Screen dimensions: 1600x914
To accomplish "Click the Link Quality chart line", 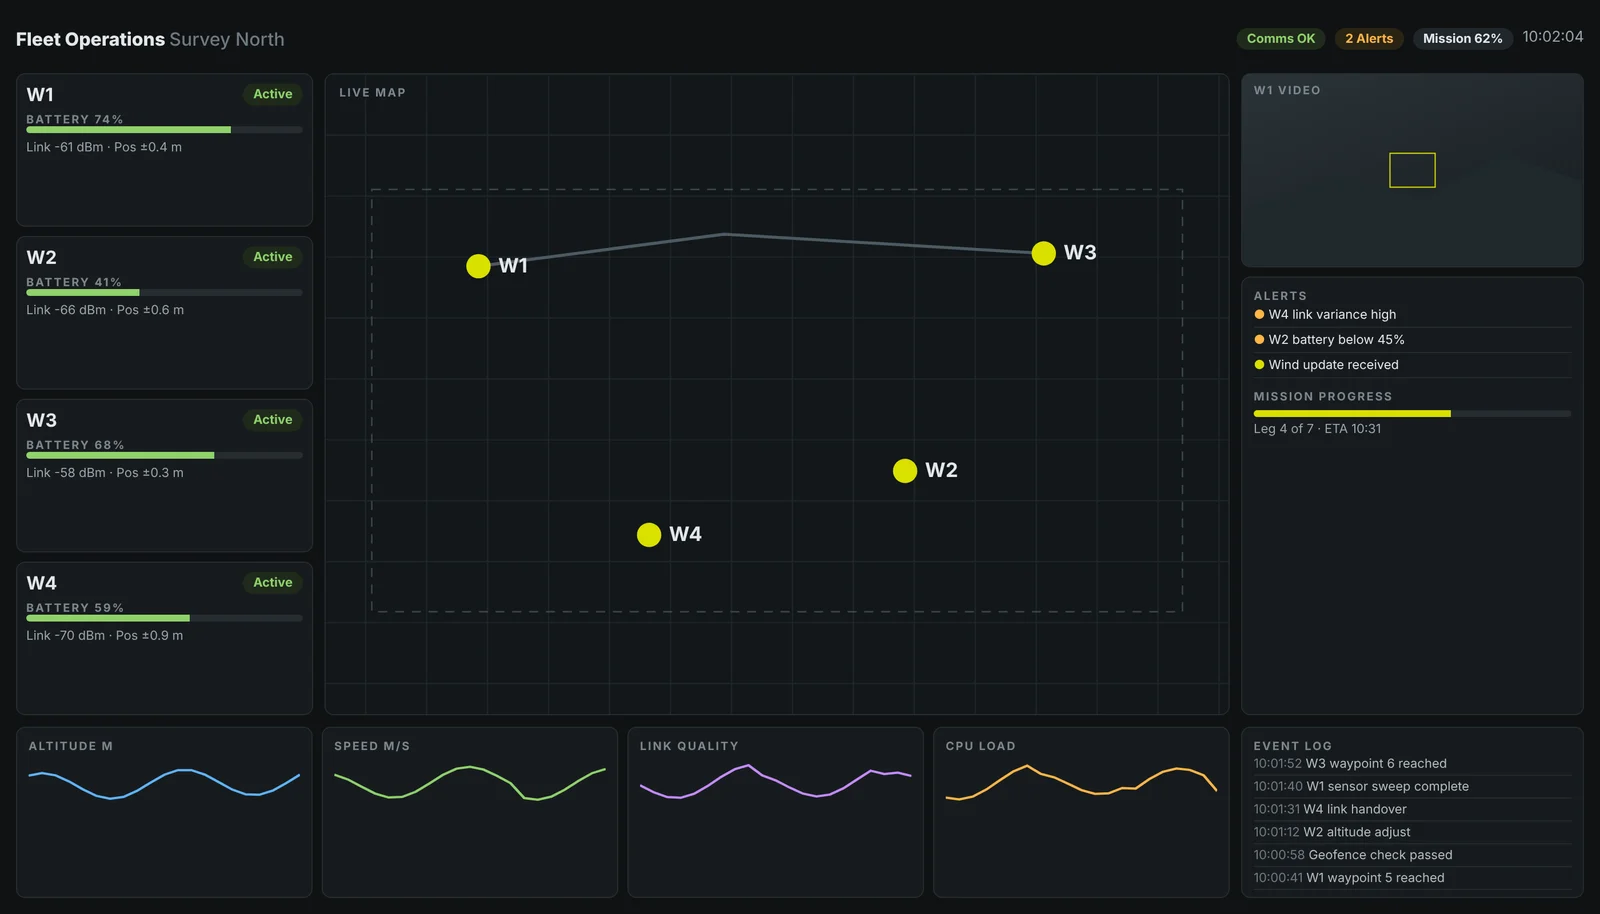I will coord(775,781).
